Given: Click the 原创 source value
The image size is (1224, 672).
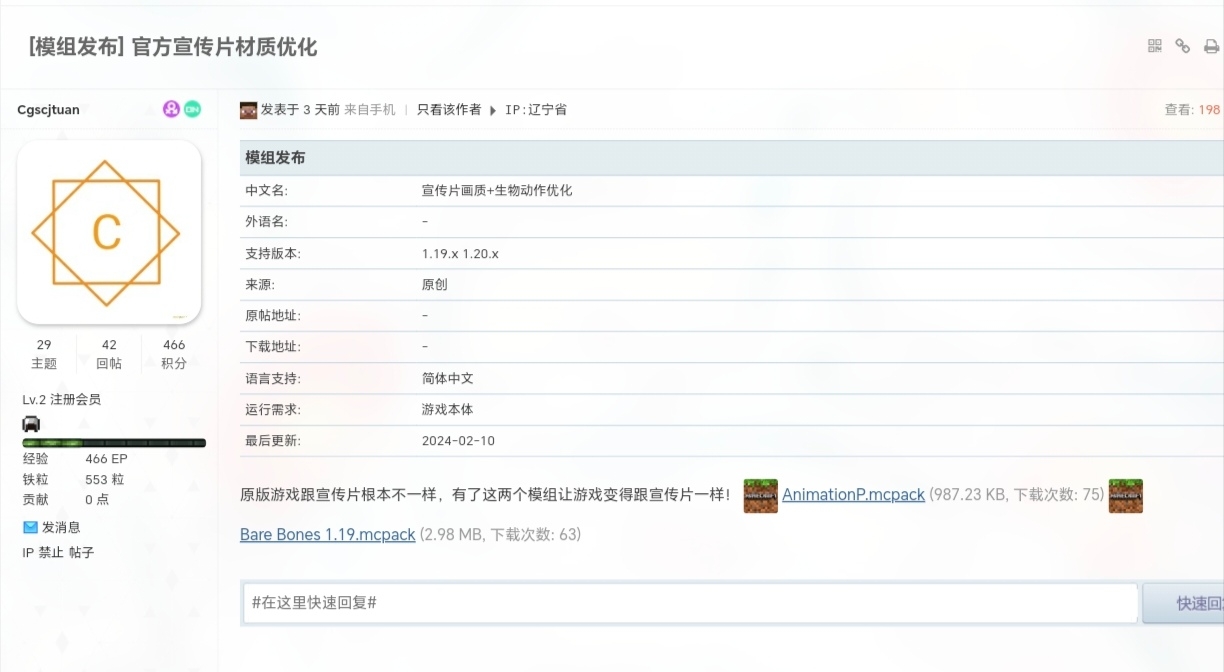Looking at the screenshot, I should (435, 284).
